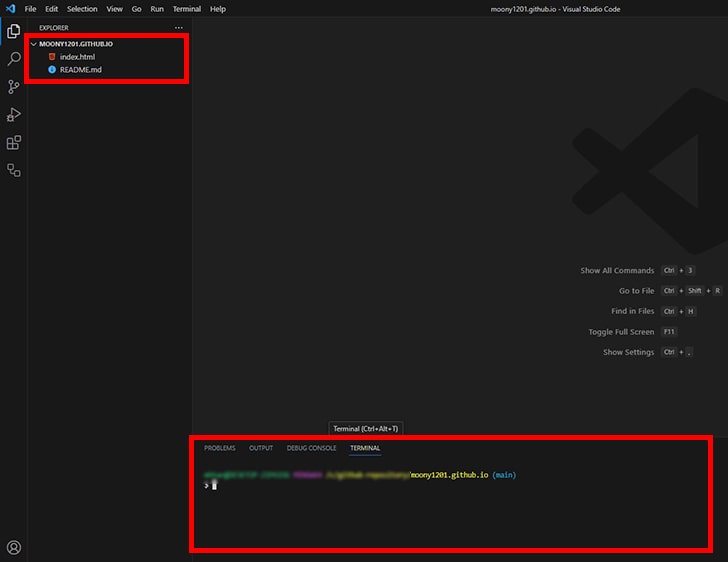
Task: Open the Extensions view icon
Action: pyautogui.click(x=14, y=143)
